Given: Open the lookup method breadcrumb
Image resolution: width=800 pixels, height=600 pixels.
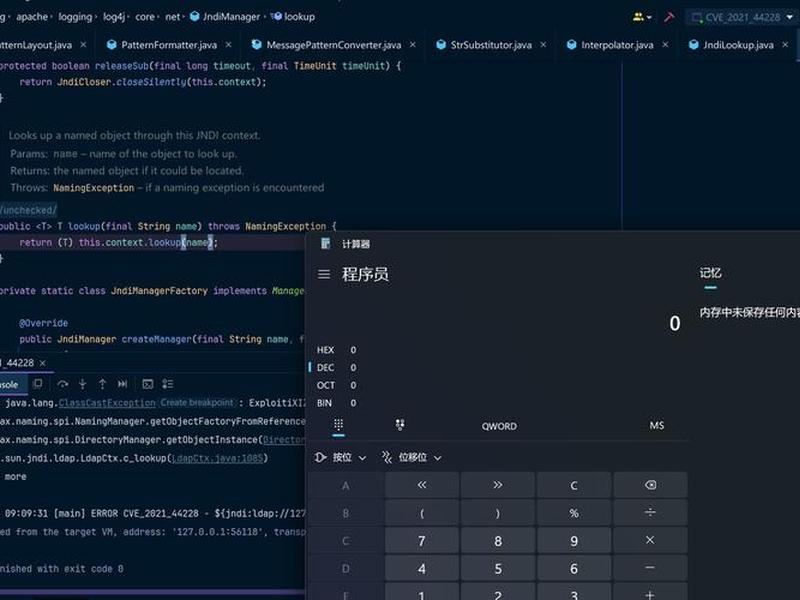Looking at the screenshot, I should (293, 17).
